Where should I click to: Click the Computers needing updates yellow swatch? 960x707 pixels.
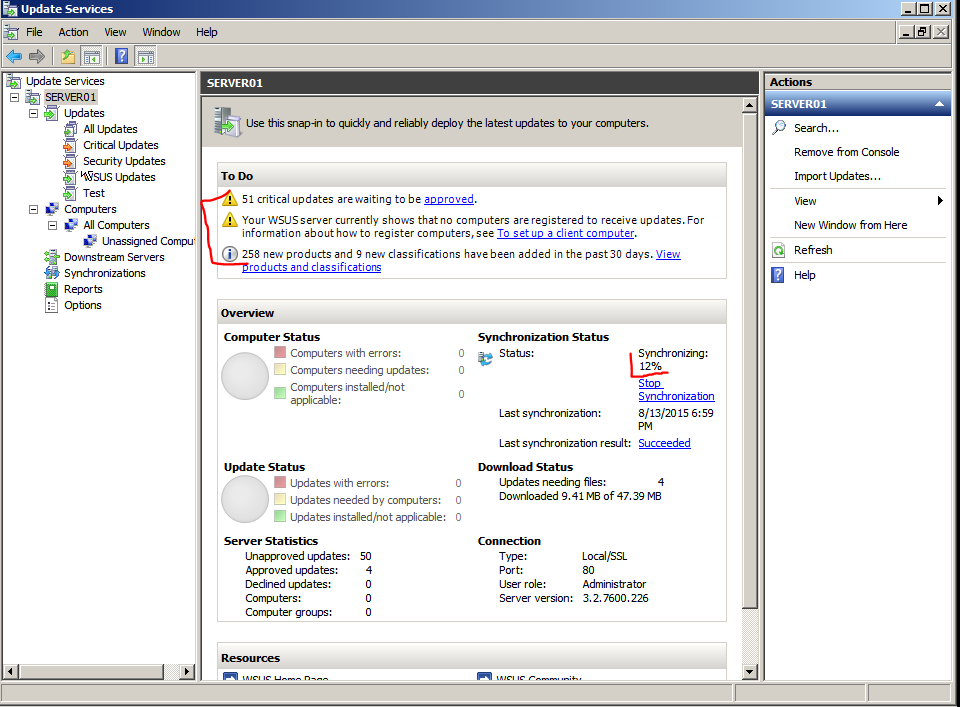[280, 369]
